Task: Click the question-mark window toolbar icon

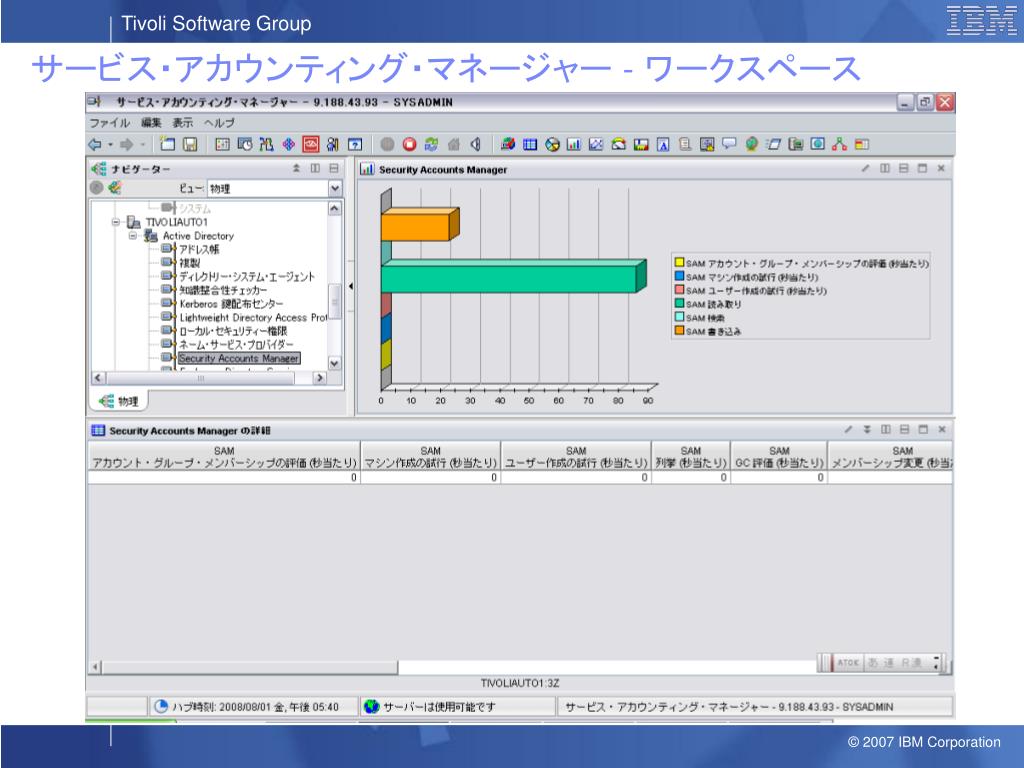Action: click(355, 144)
